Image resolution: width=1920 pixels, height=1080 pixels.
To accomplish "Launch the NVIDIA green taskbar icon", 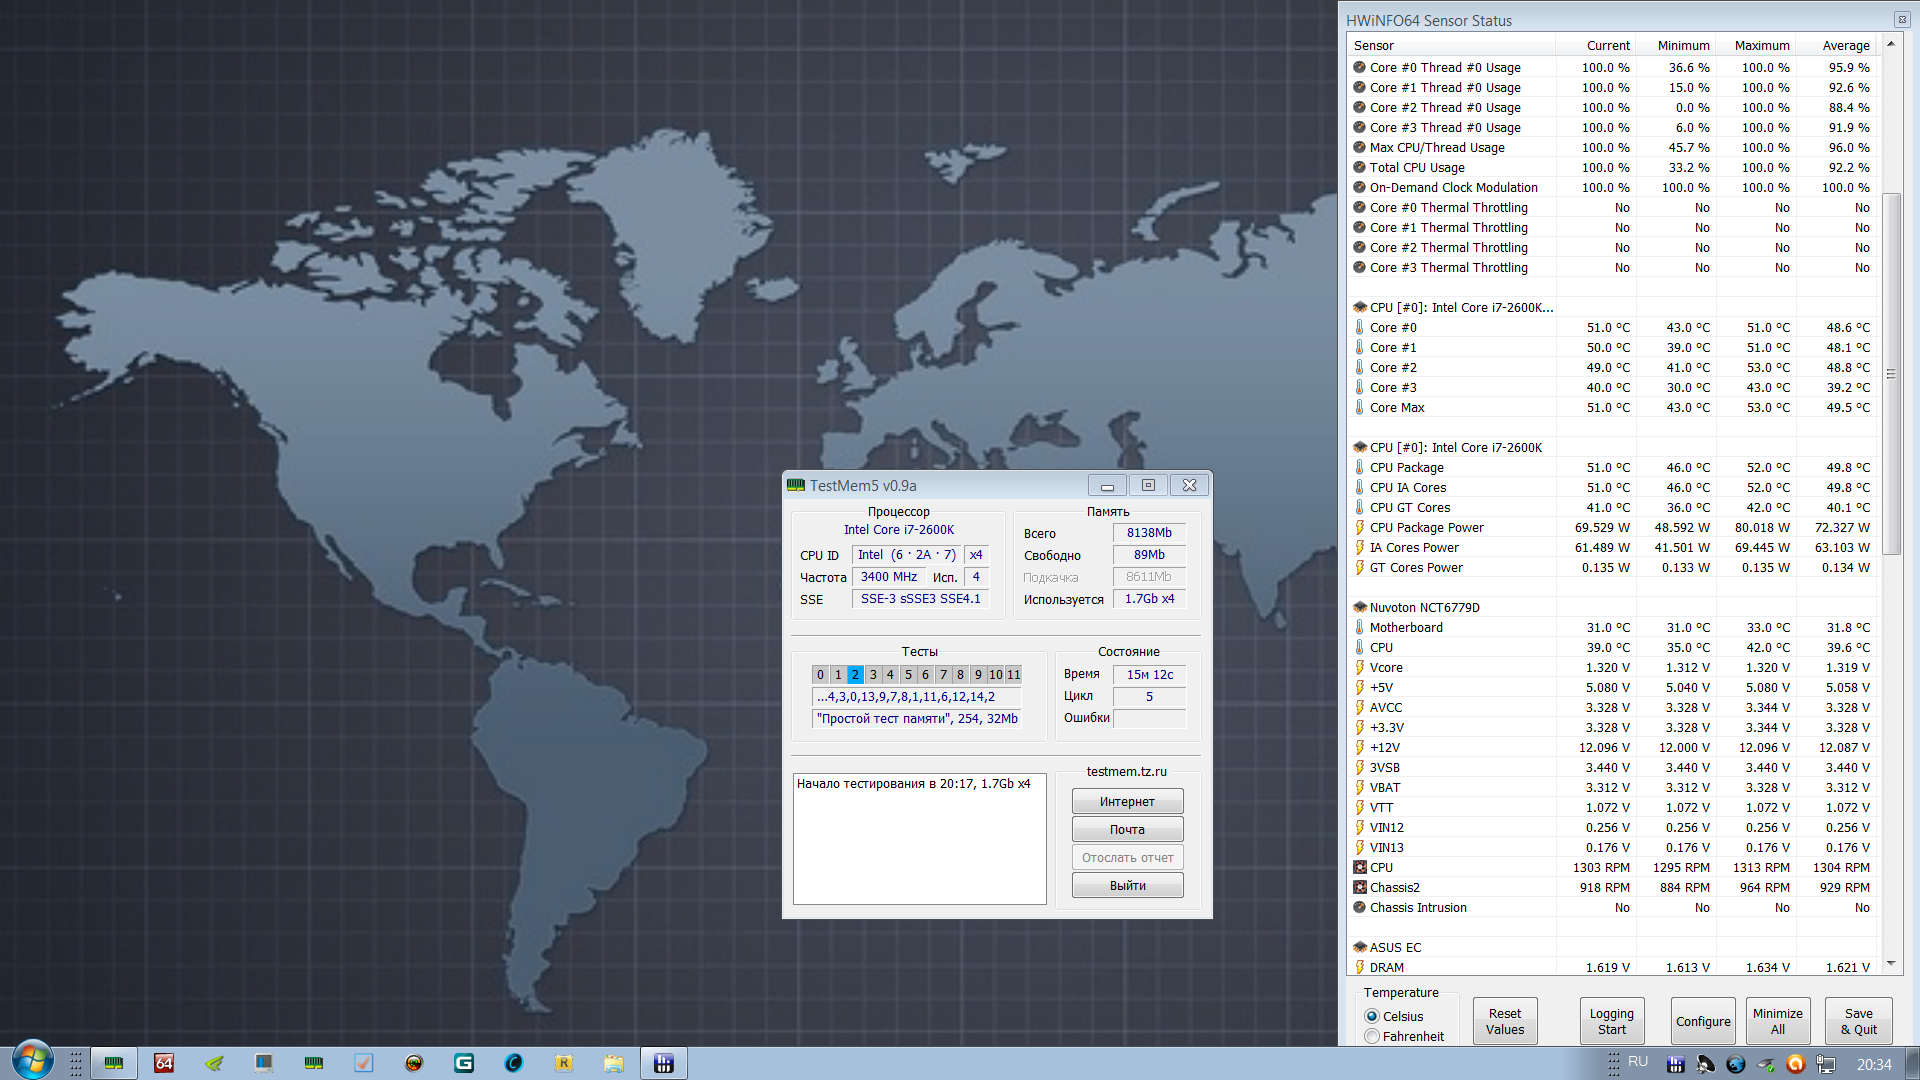I will pyautogui.click(x=214, y=1063).
